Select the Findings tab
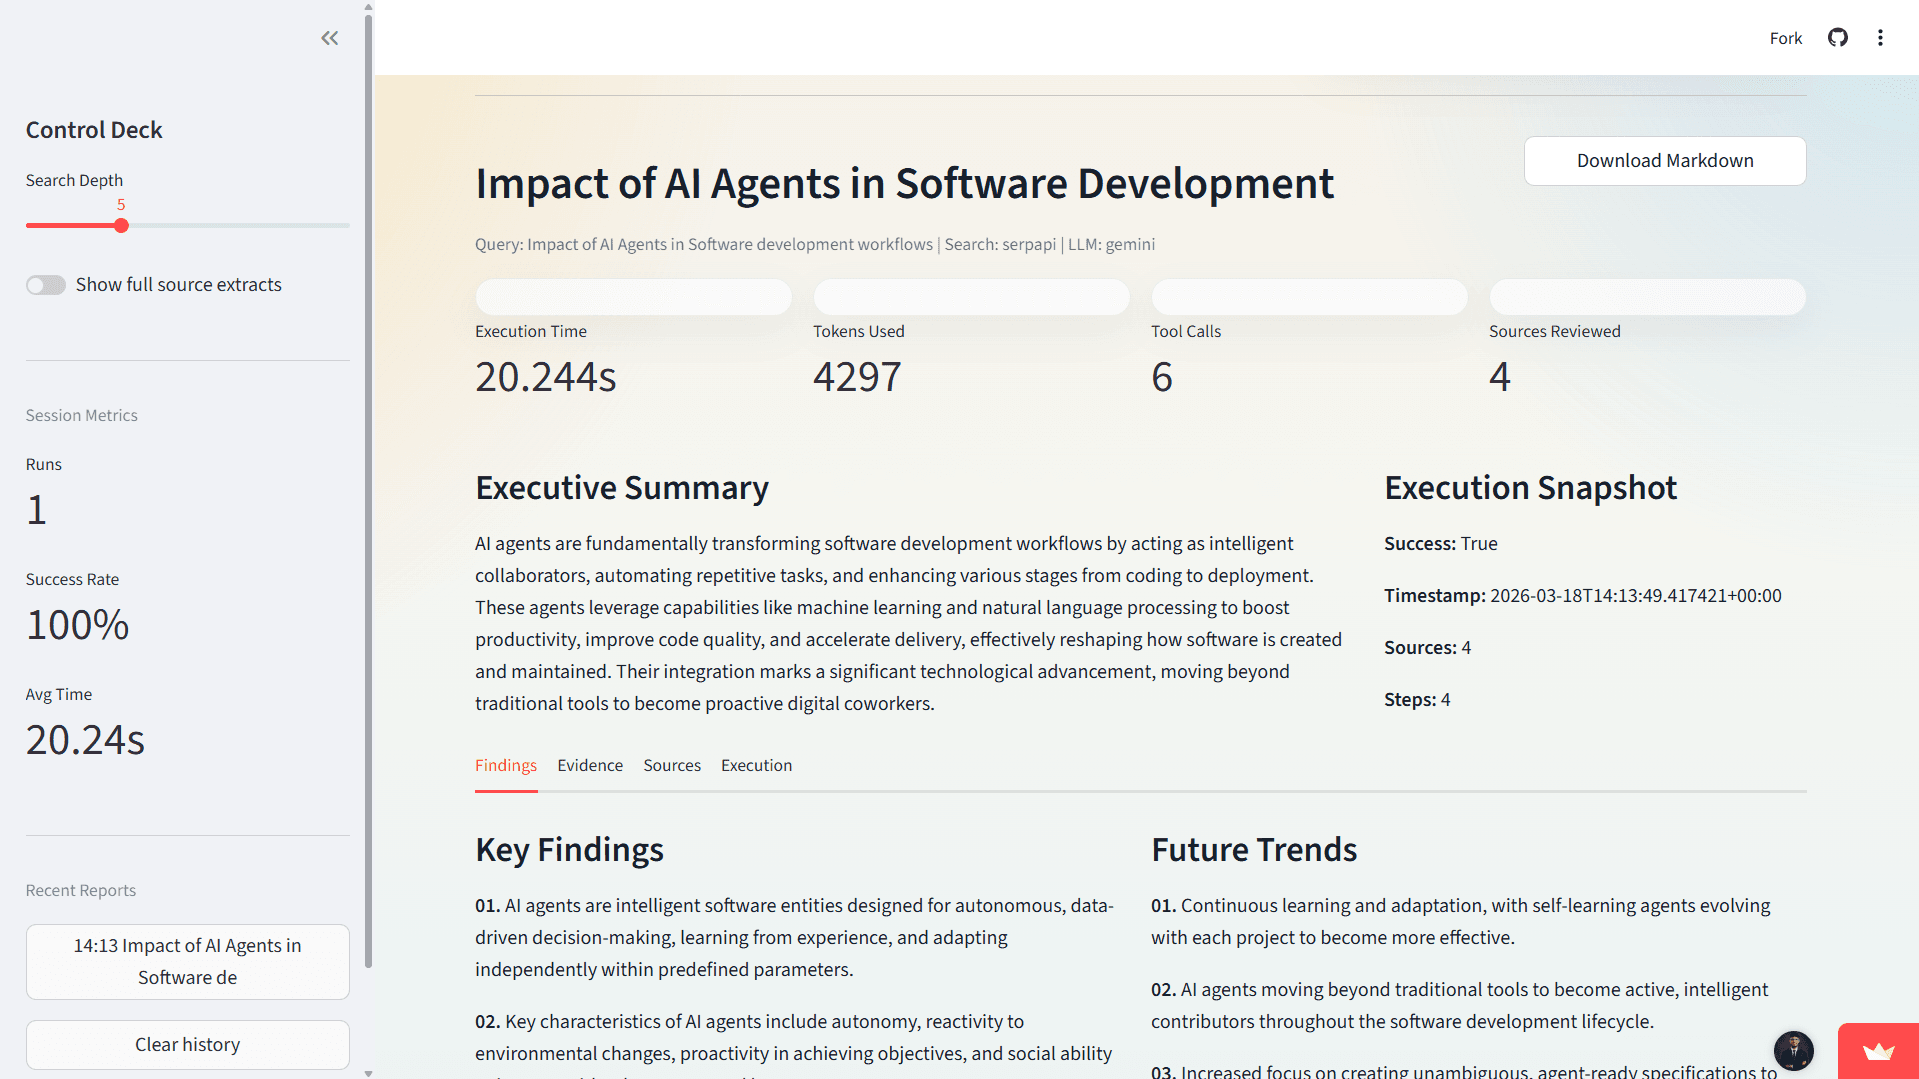 point(506,765)
